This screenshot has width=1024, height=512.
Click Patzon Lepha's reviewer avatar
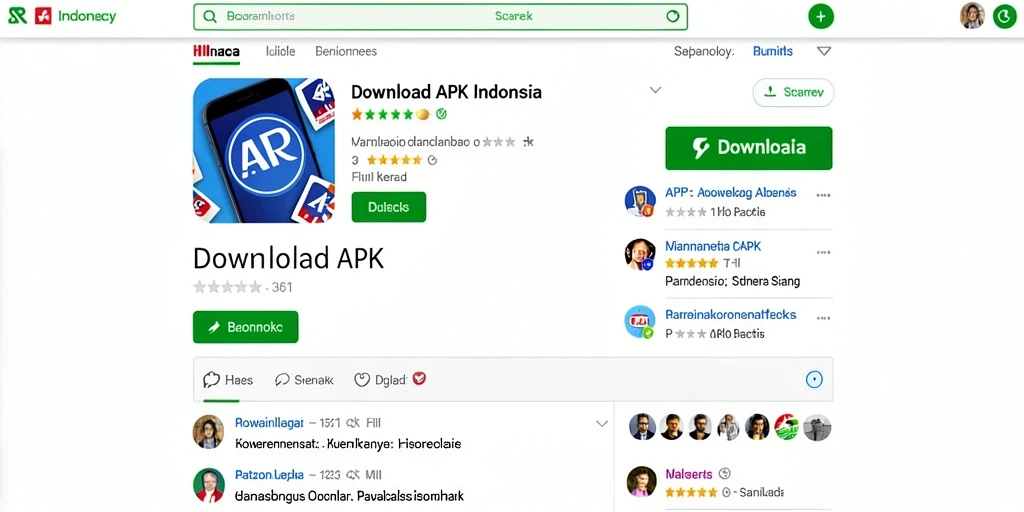click(x=209, y=485)
